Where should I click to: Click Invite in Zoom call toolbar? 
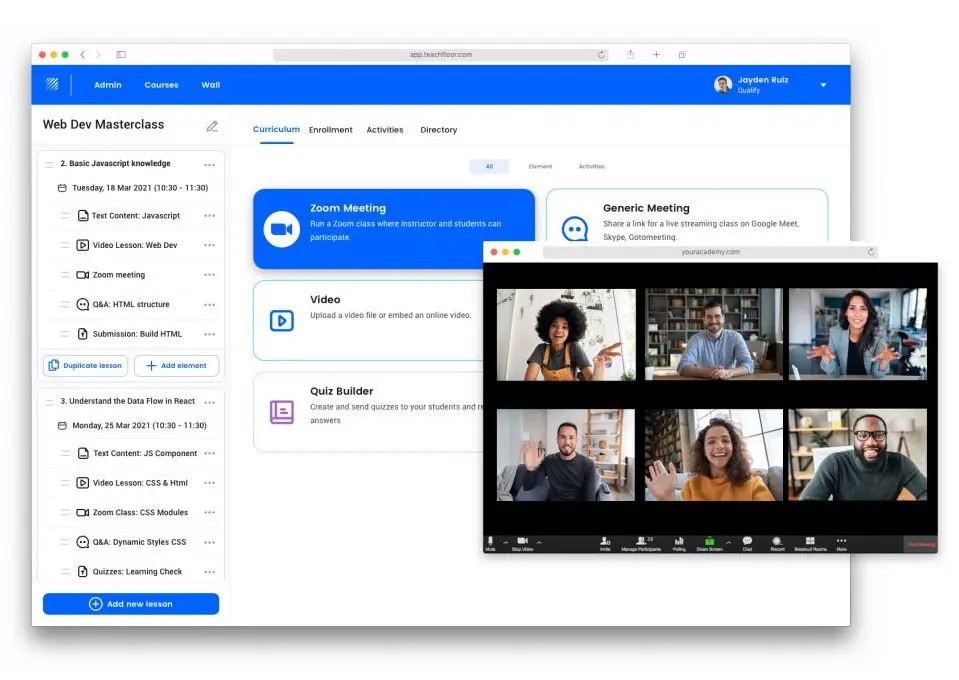point(605,543)
